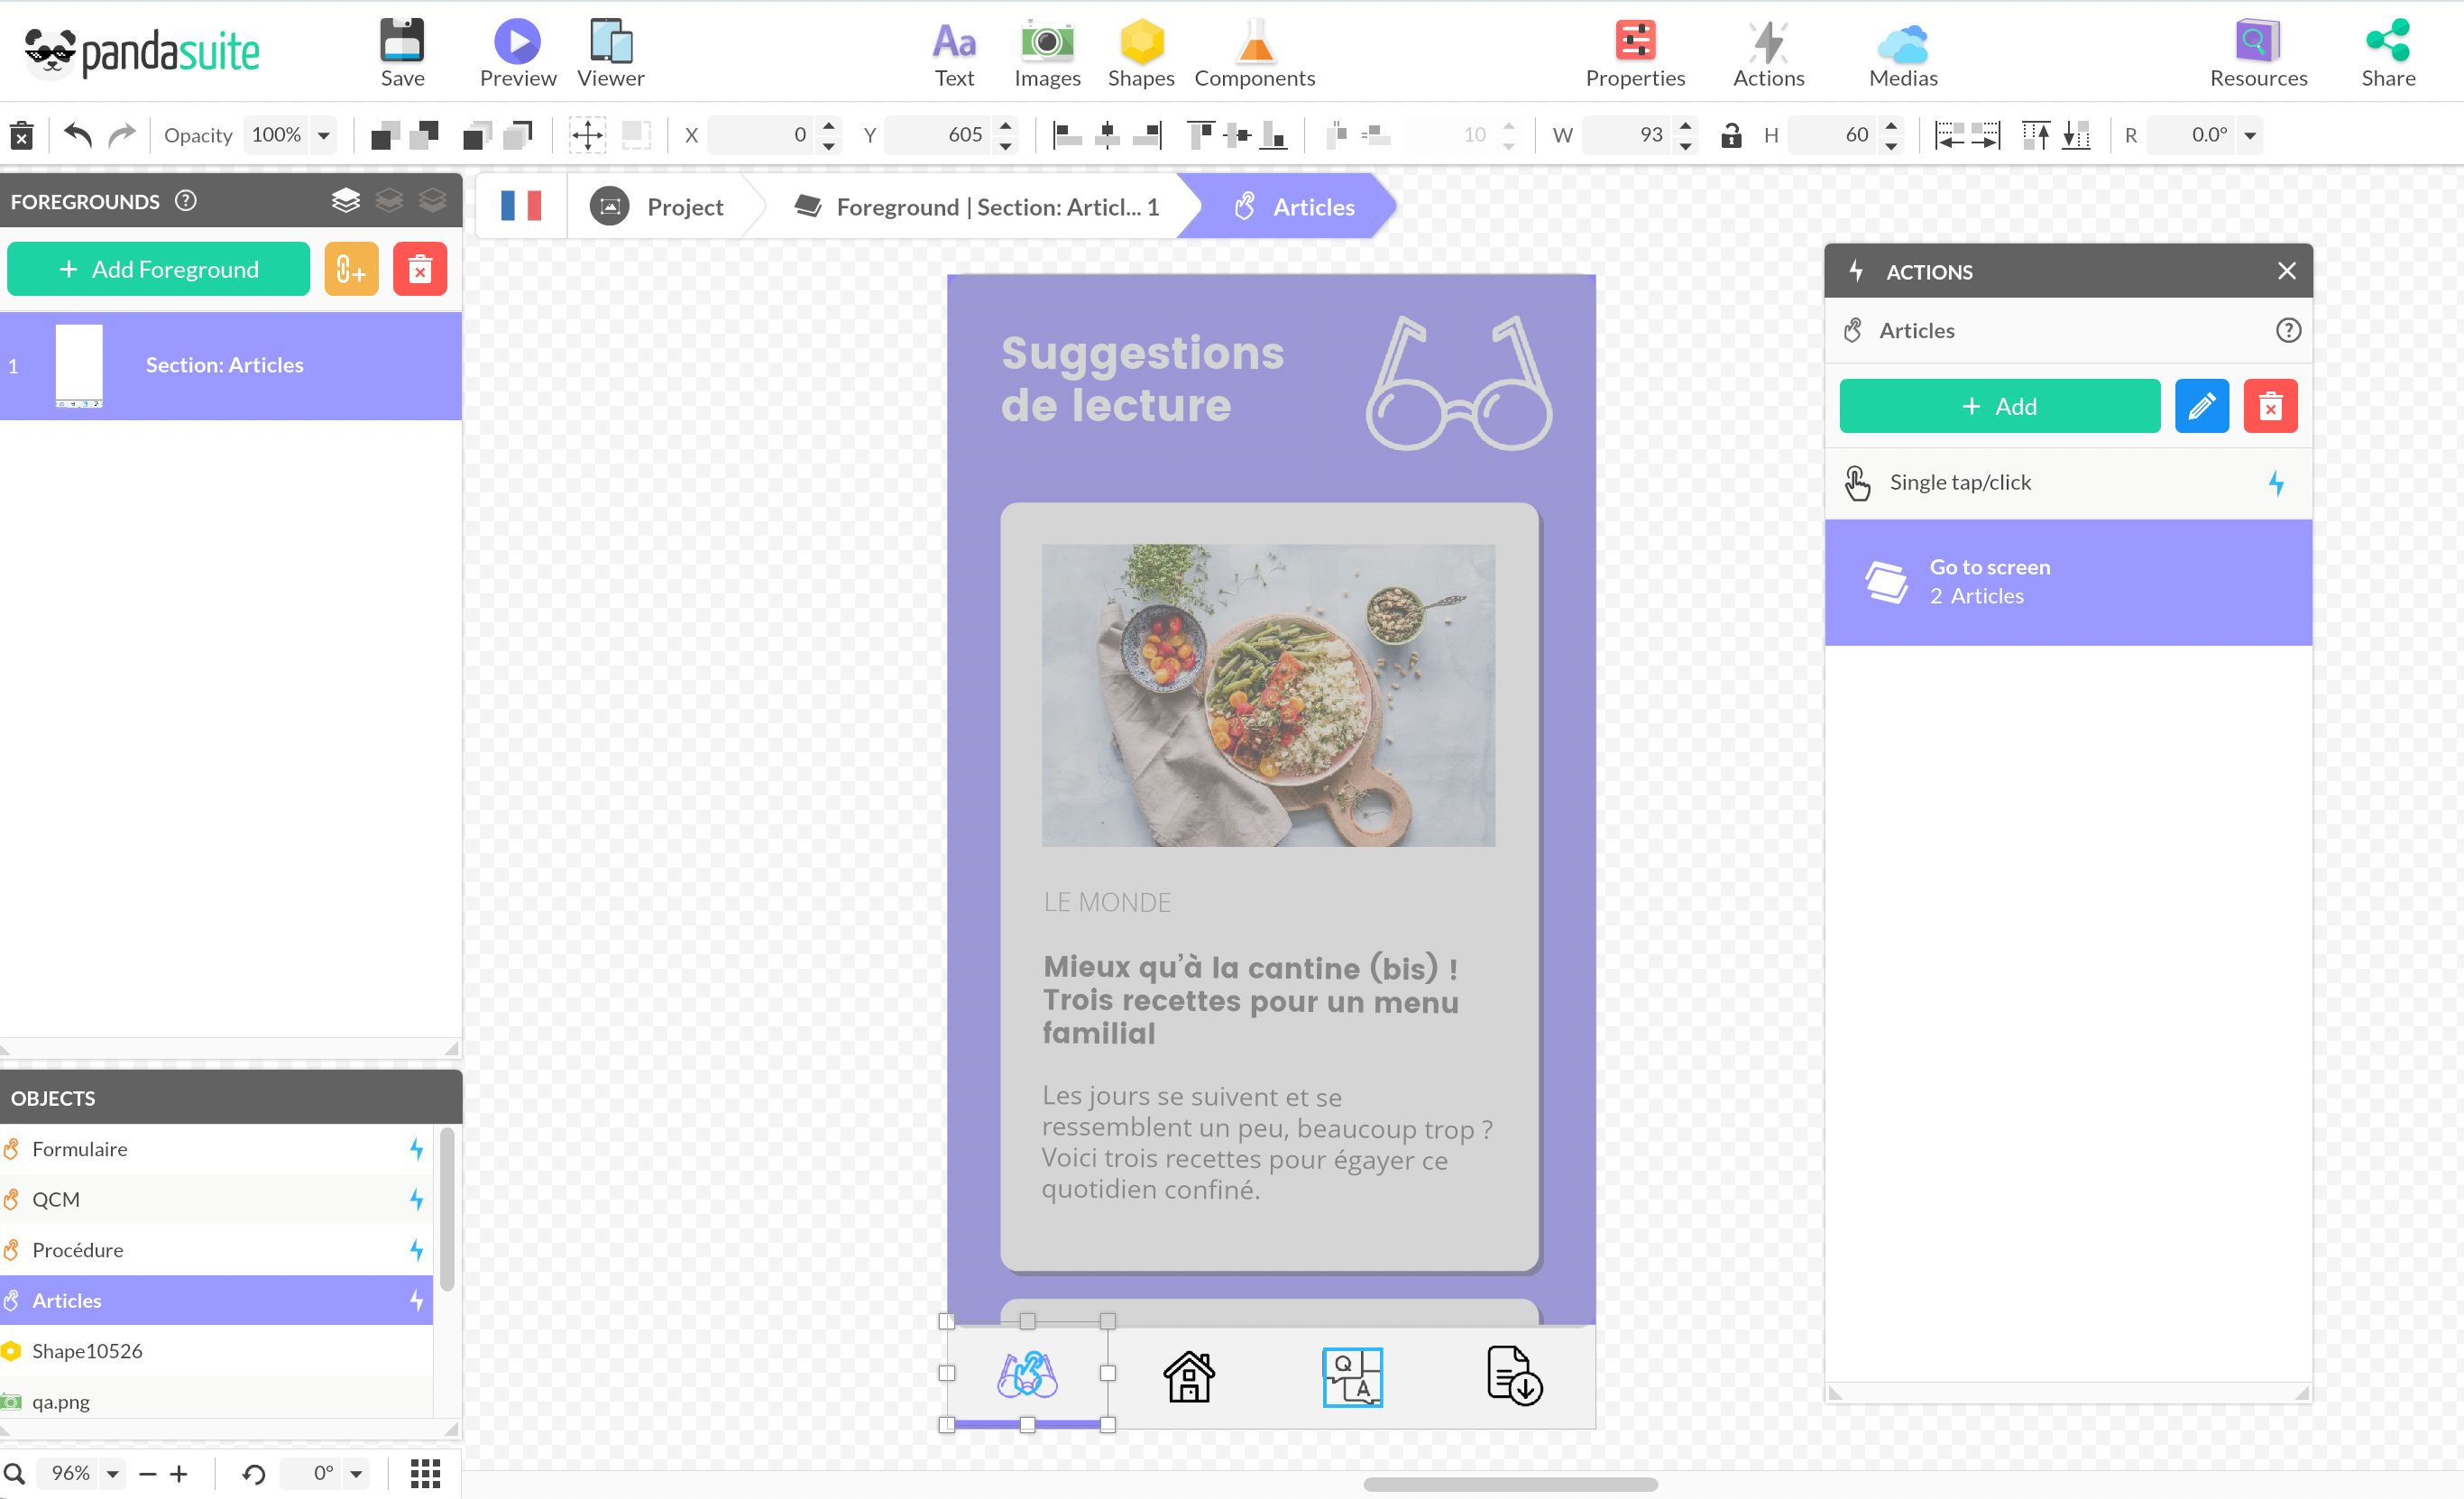Viewport: 2464px width, 1499px height.
Task: Toggle the first layers visibility icon in Foregrounds
Action: click(x=345, y=201)
